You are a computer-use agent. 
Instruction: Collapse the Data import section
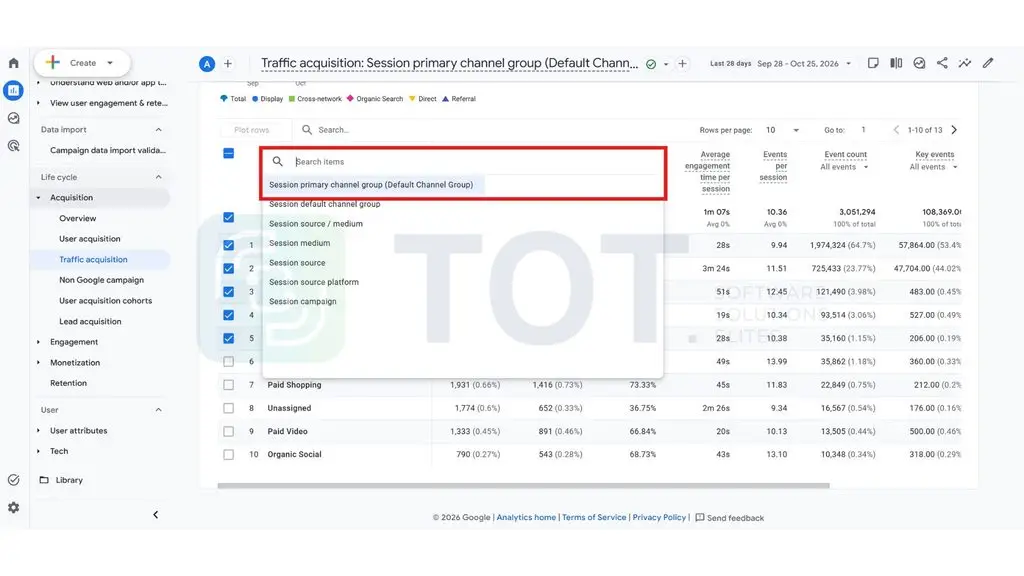tap(159, 130)
